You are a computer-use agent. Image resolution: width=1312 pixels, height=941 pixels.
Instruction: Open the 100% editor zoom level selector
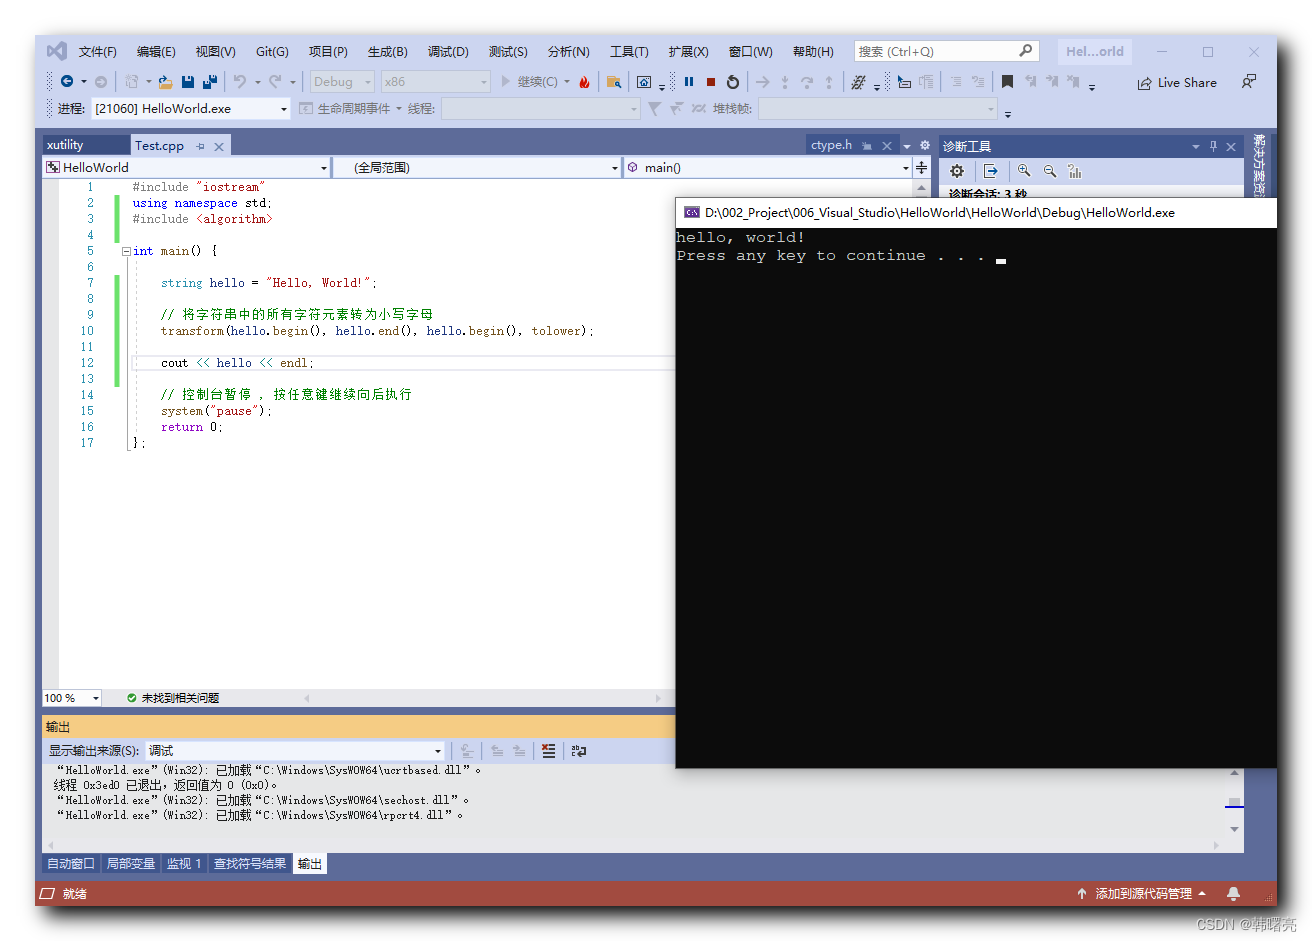tap(70, 698)
